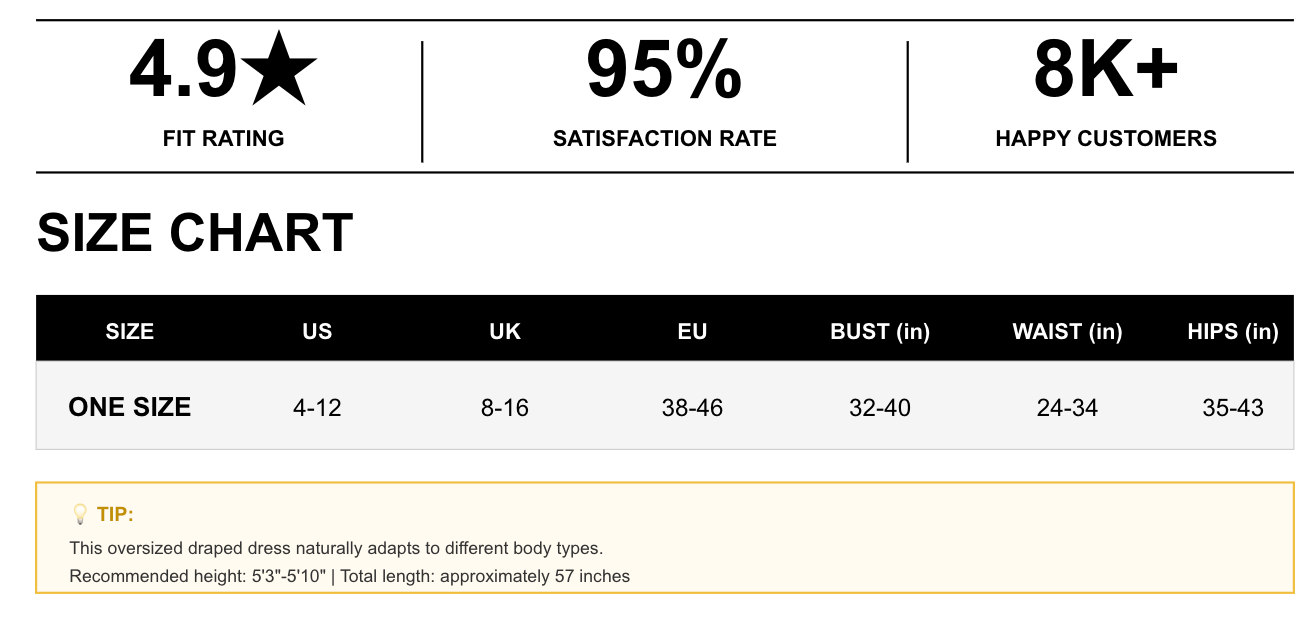The image size is (1314, 618).
Task: Click the ONE SIZE row label
Action: pyautogui.click(x=130, y=407)
